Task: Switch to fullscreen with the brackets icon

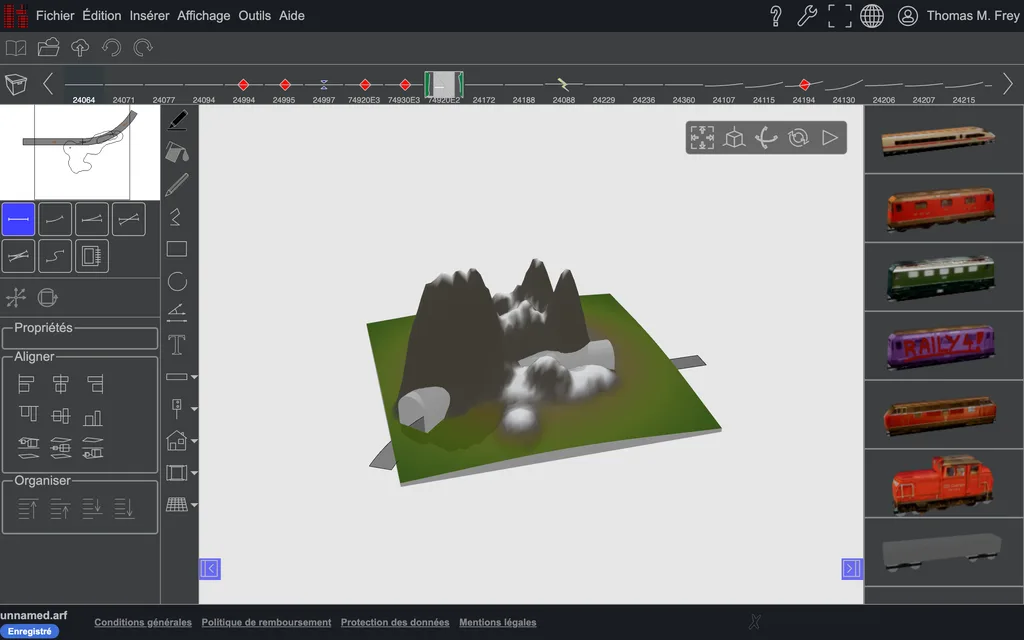Action: [x=840, y=16]
